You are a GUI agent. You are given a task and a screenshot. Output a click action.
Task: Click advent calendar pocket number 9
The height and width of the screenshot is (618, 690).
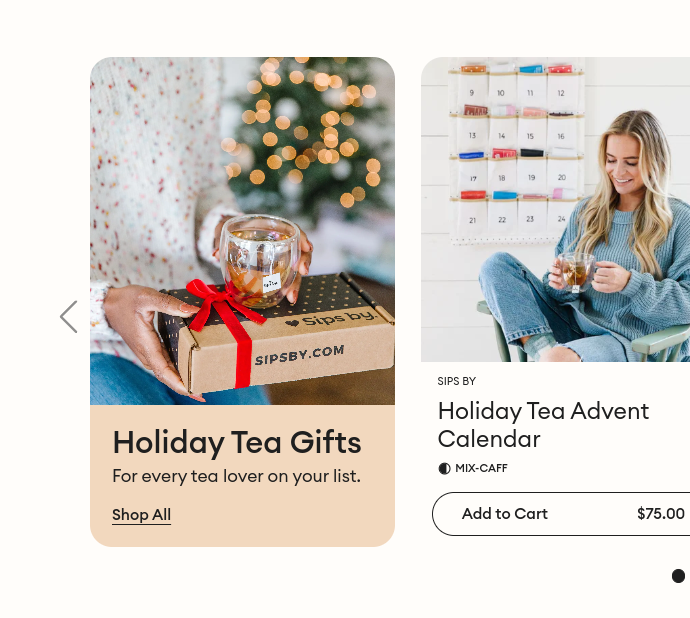coord(473,92)
